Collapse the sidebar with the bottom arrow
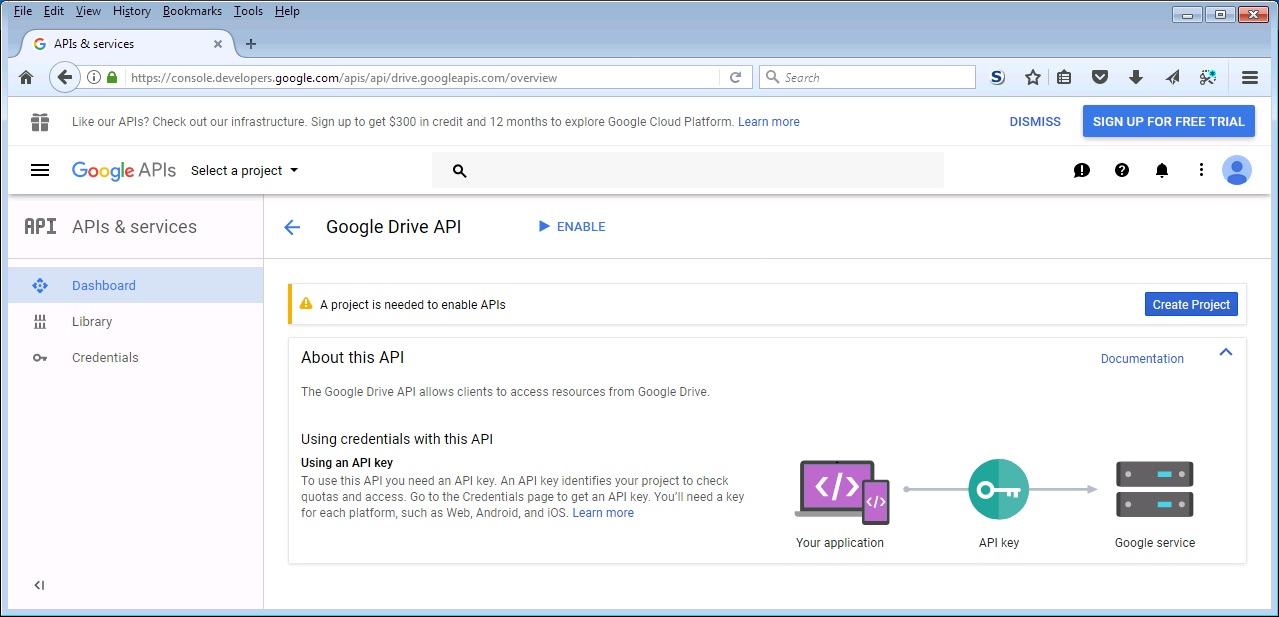This screenshot has width=1279, height=617. pos(39,585)
